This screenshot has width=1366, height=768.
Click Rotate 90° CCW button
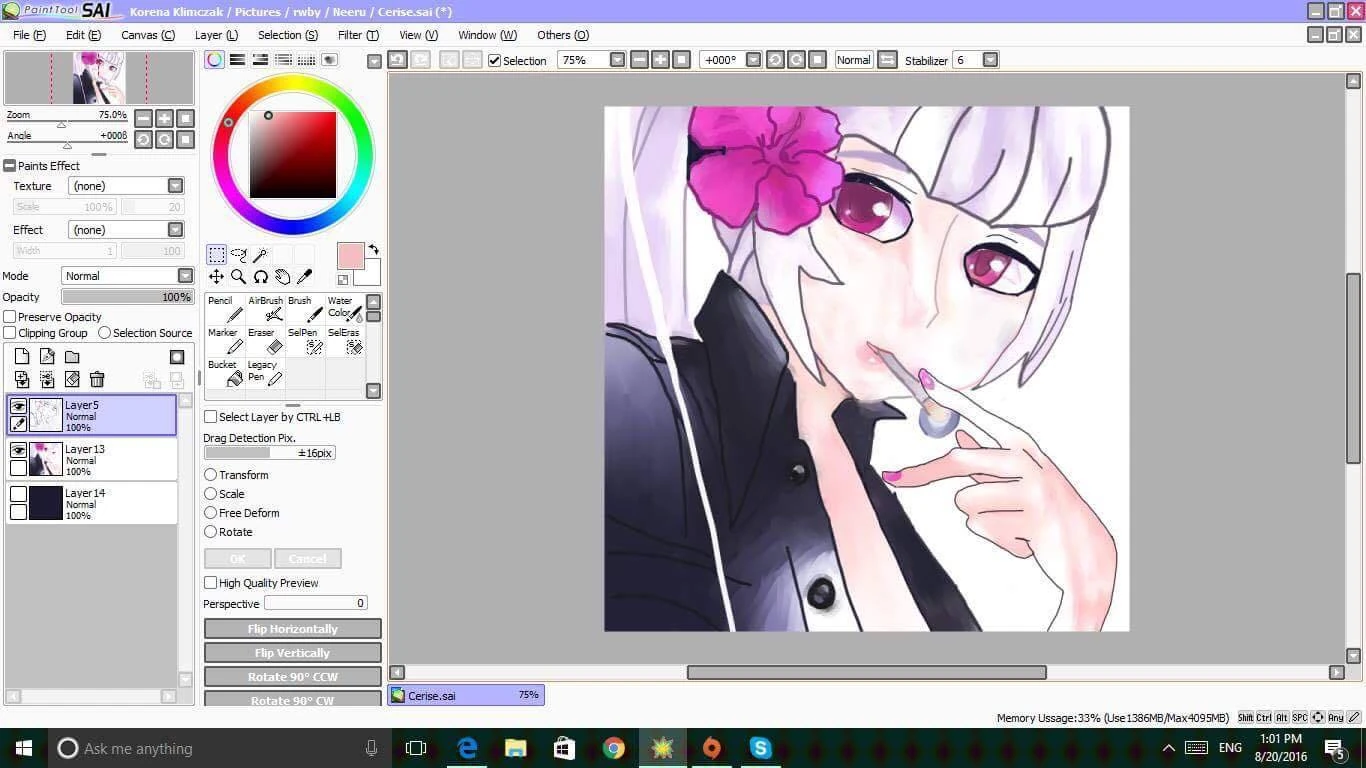(x=293, y=677)
